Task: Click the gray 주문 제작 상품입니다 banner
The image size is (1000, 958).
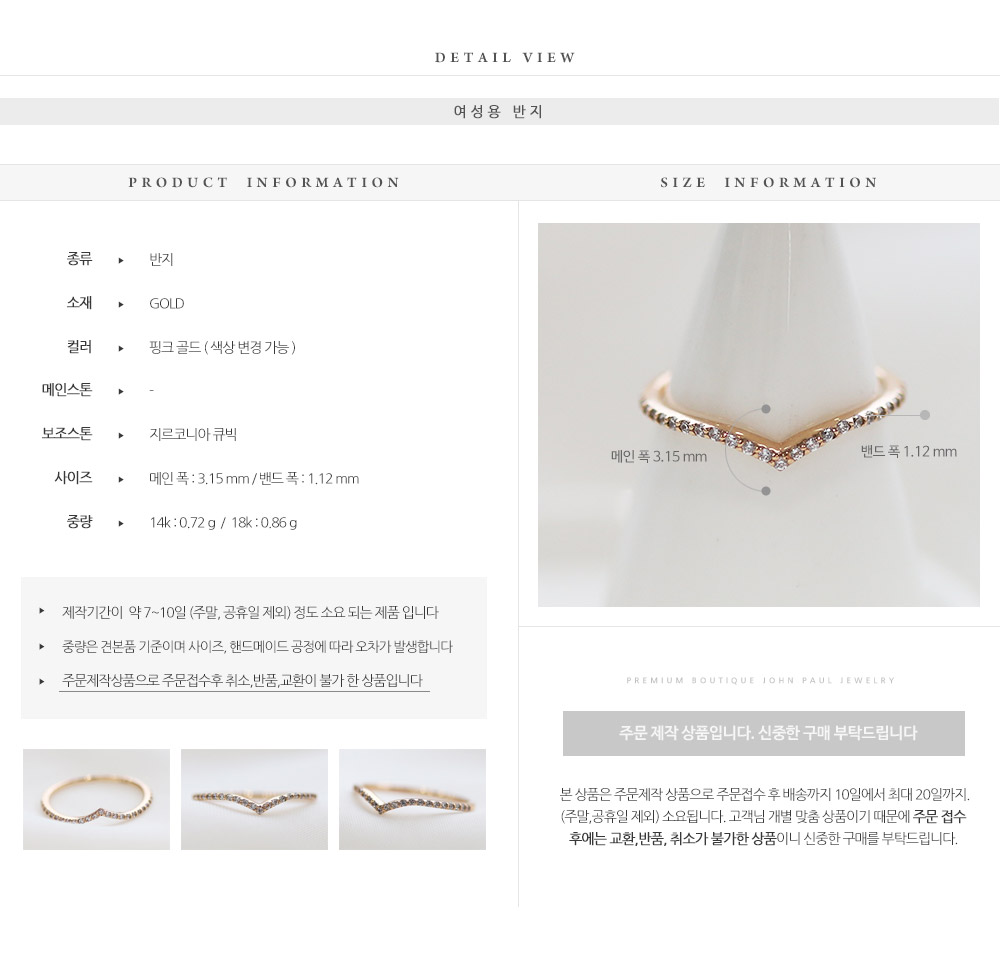Action: (x=763, y=733)
